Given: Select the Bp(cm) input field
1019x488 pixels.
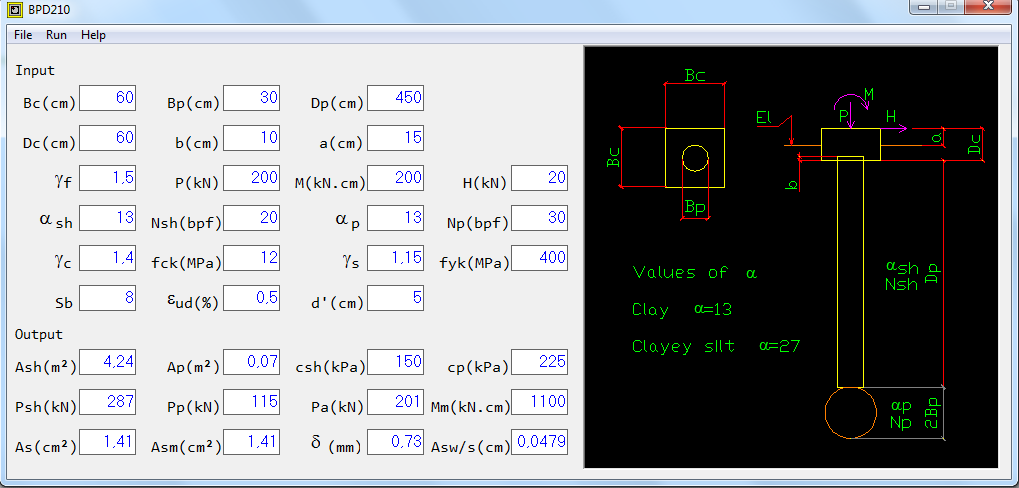Looking at the screenshot, I should tap(252, 99).
